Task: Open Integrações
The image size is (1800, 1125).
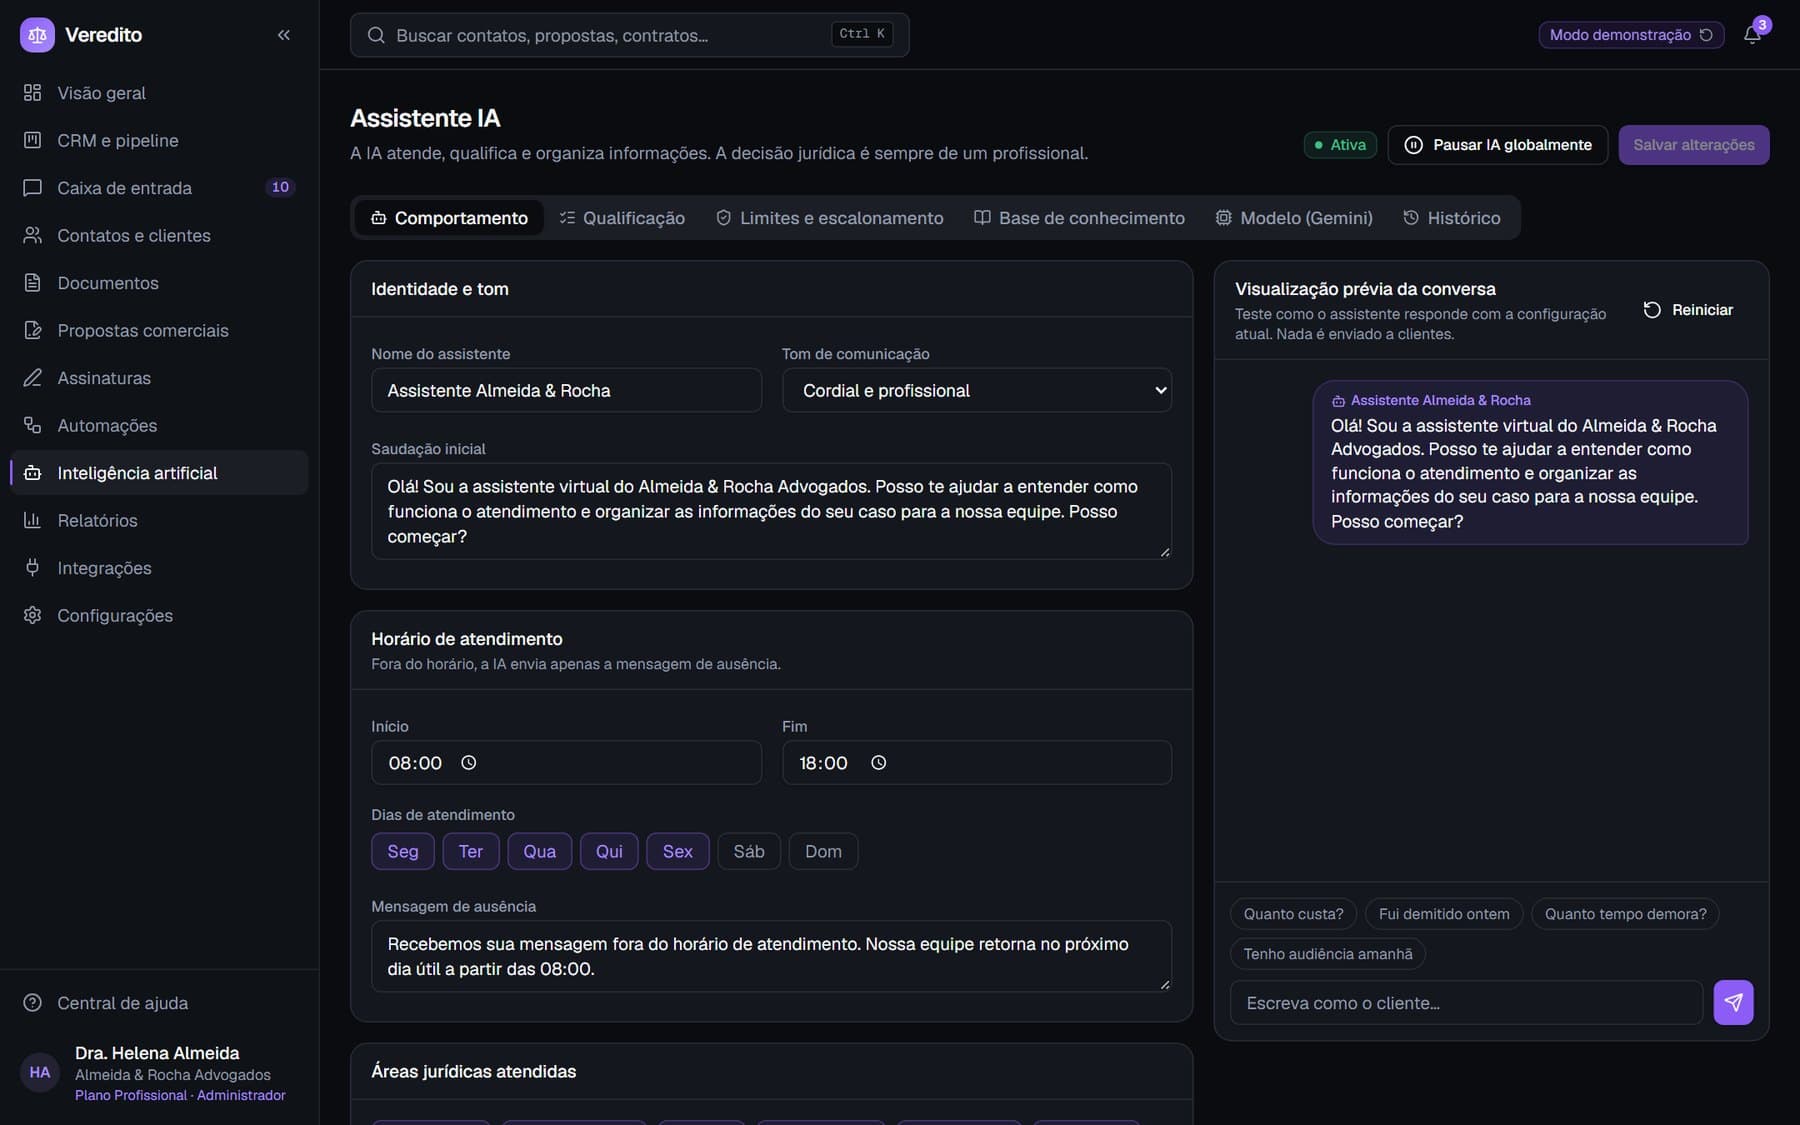Action: pyautogui.click(x=160, y=568)
